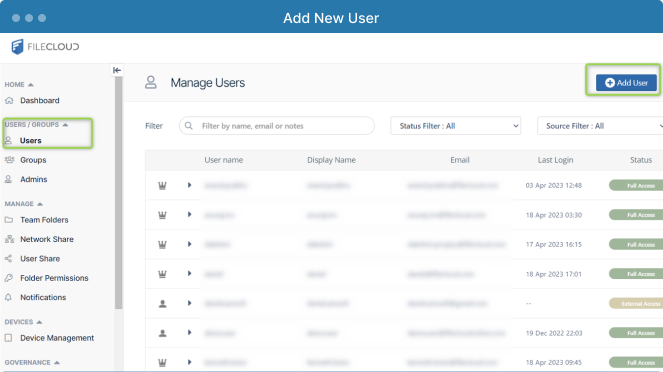Open Dashboard from the sidebar
This screenshot has width=663, height=372.
[40, 101]
